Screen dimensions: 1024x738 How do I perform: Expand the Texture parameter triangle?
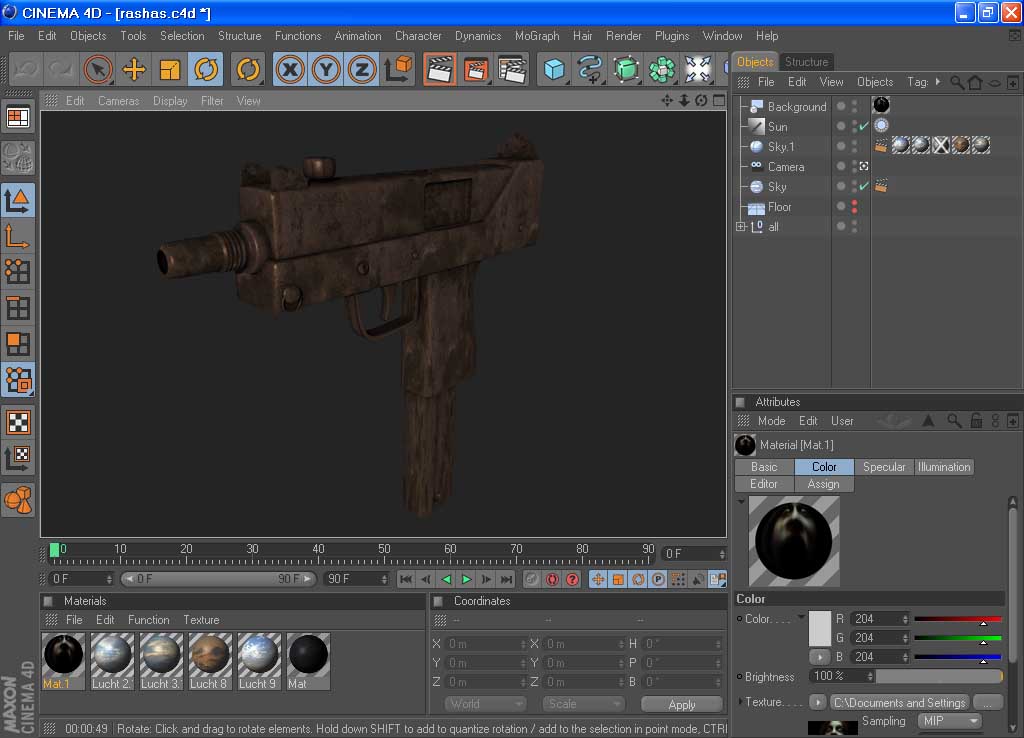click(740, 701)
